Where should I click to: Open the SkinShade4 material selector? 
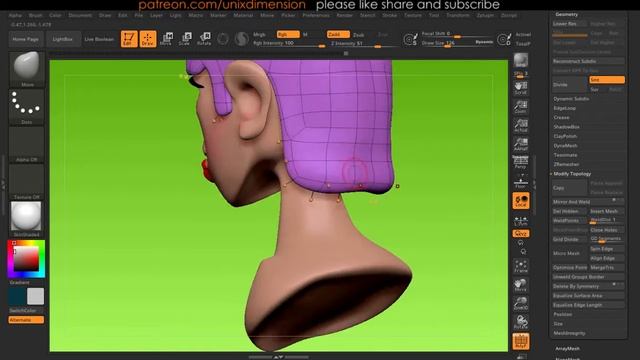27,219
